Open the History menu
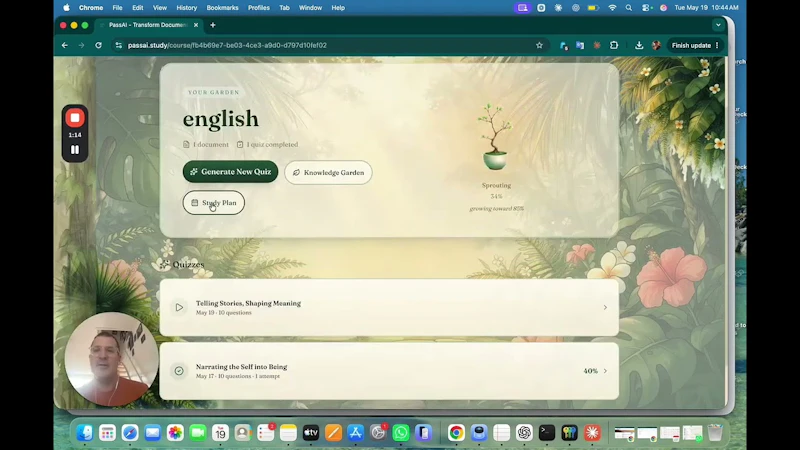 187,8
